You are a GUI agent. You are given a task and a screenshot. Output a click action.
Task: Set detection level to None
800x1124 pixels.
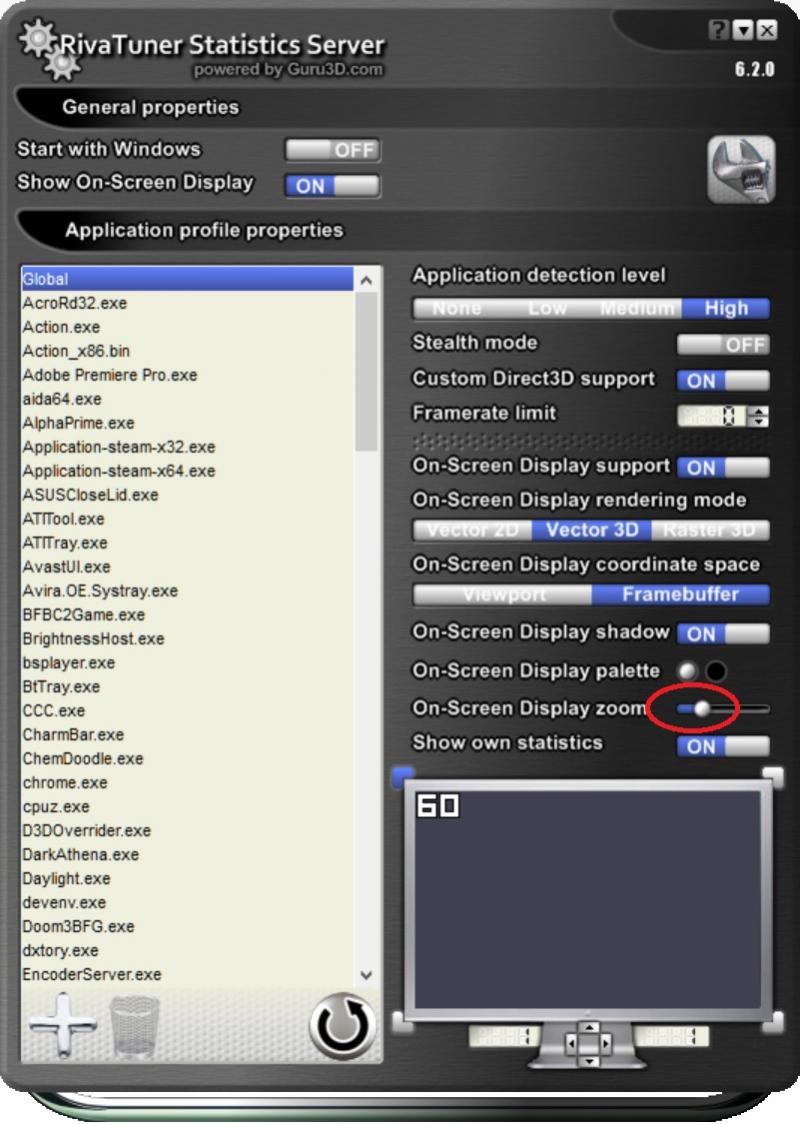click(457, 308)
